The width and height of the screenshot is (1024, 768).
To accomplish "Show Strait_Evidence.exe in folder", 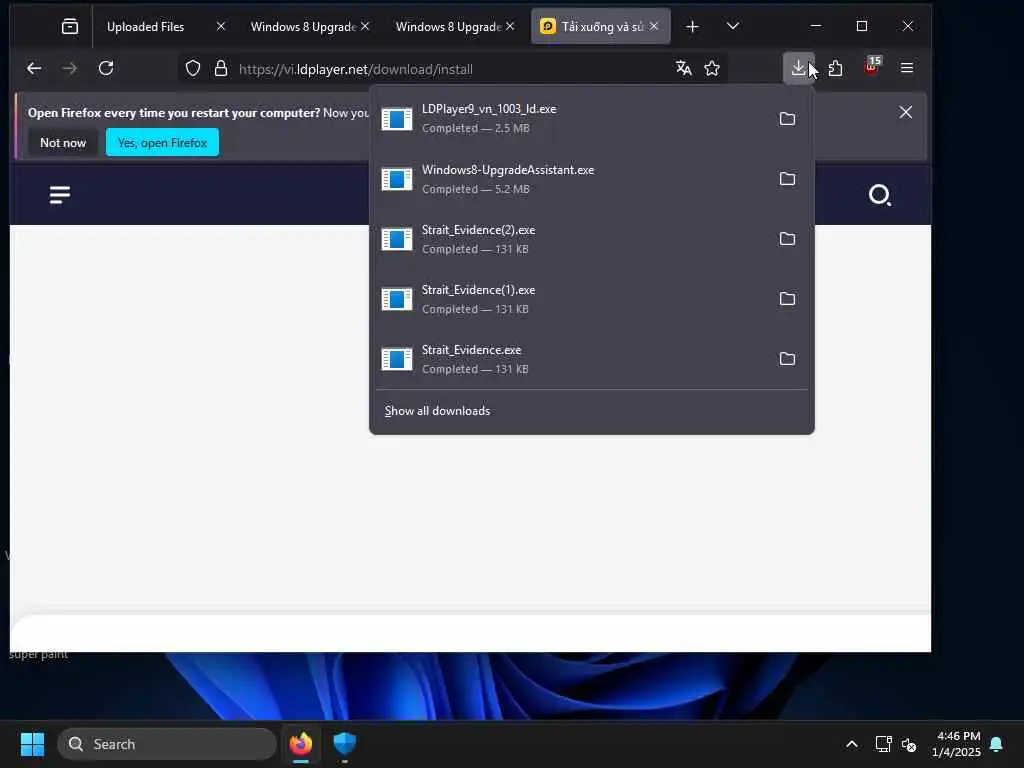I will coord(788,359).
